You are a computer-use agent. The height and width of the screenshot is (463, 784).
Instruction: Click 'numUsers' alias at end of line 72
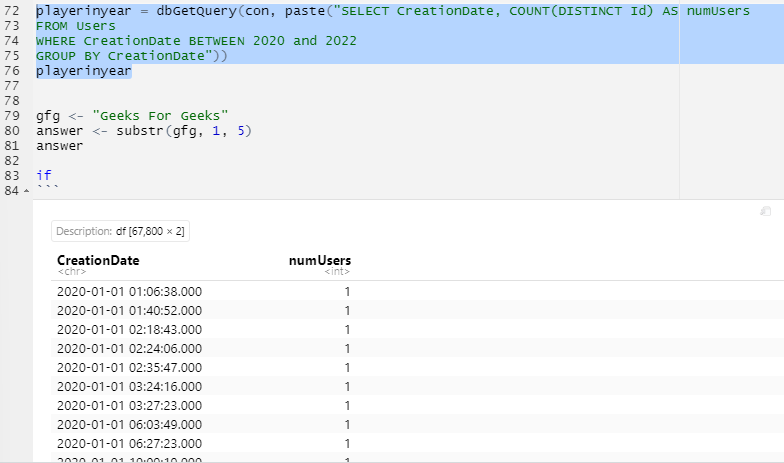point(718,11)
